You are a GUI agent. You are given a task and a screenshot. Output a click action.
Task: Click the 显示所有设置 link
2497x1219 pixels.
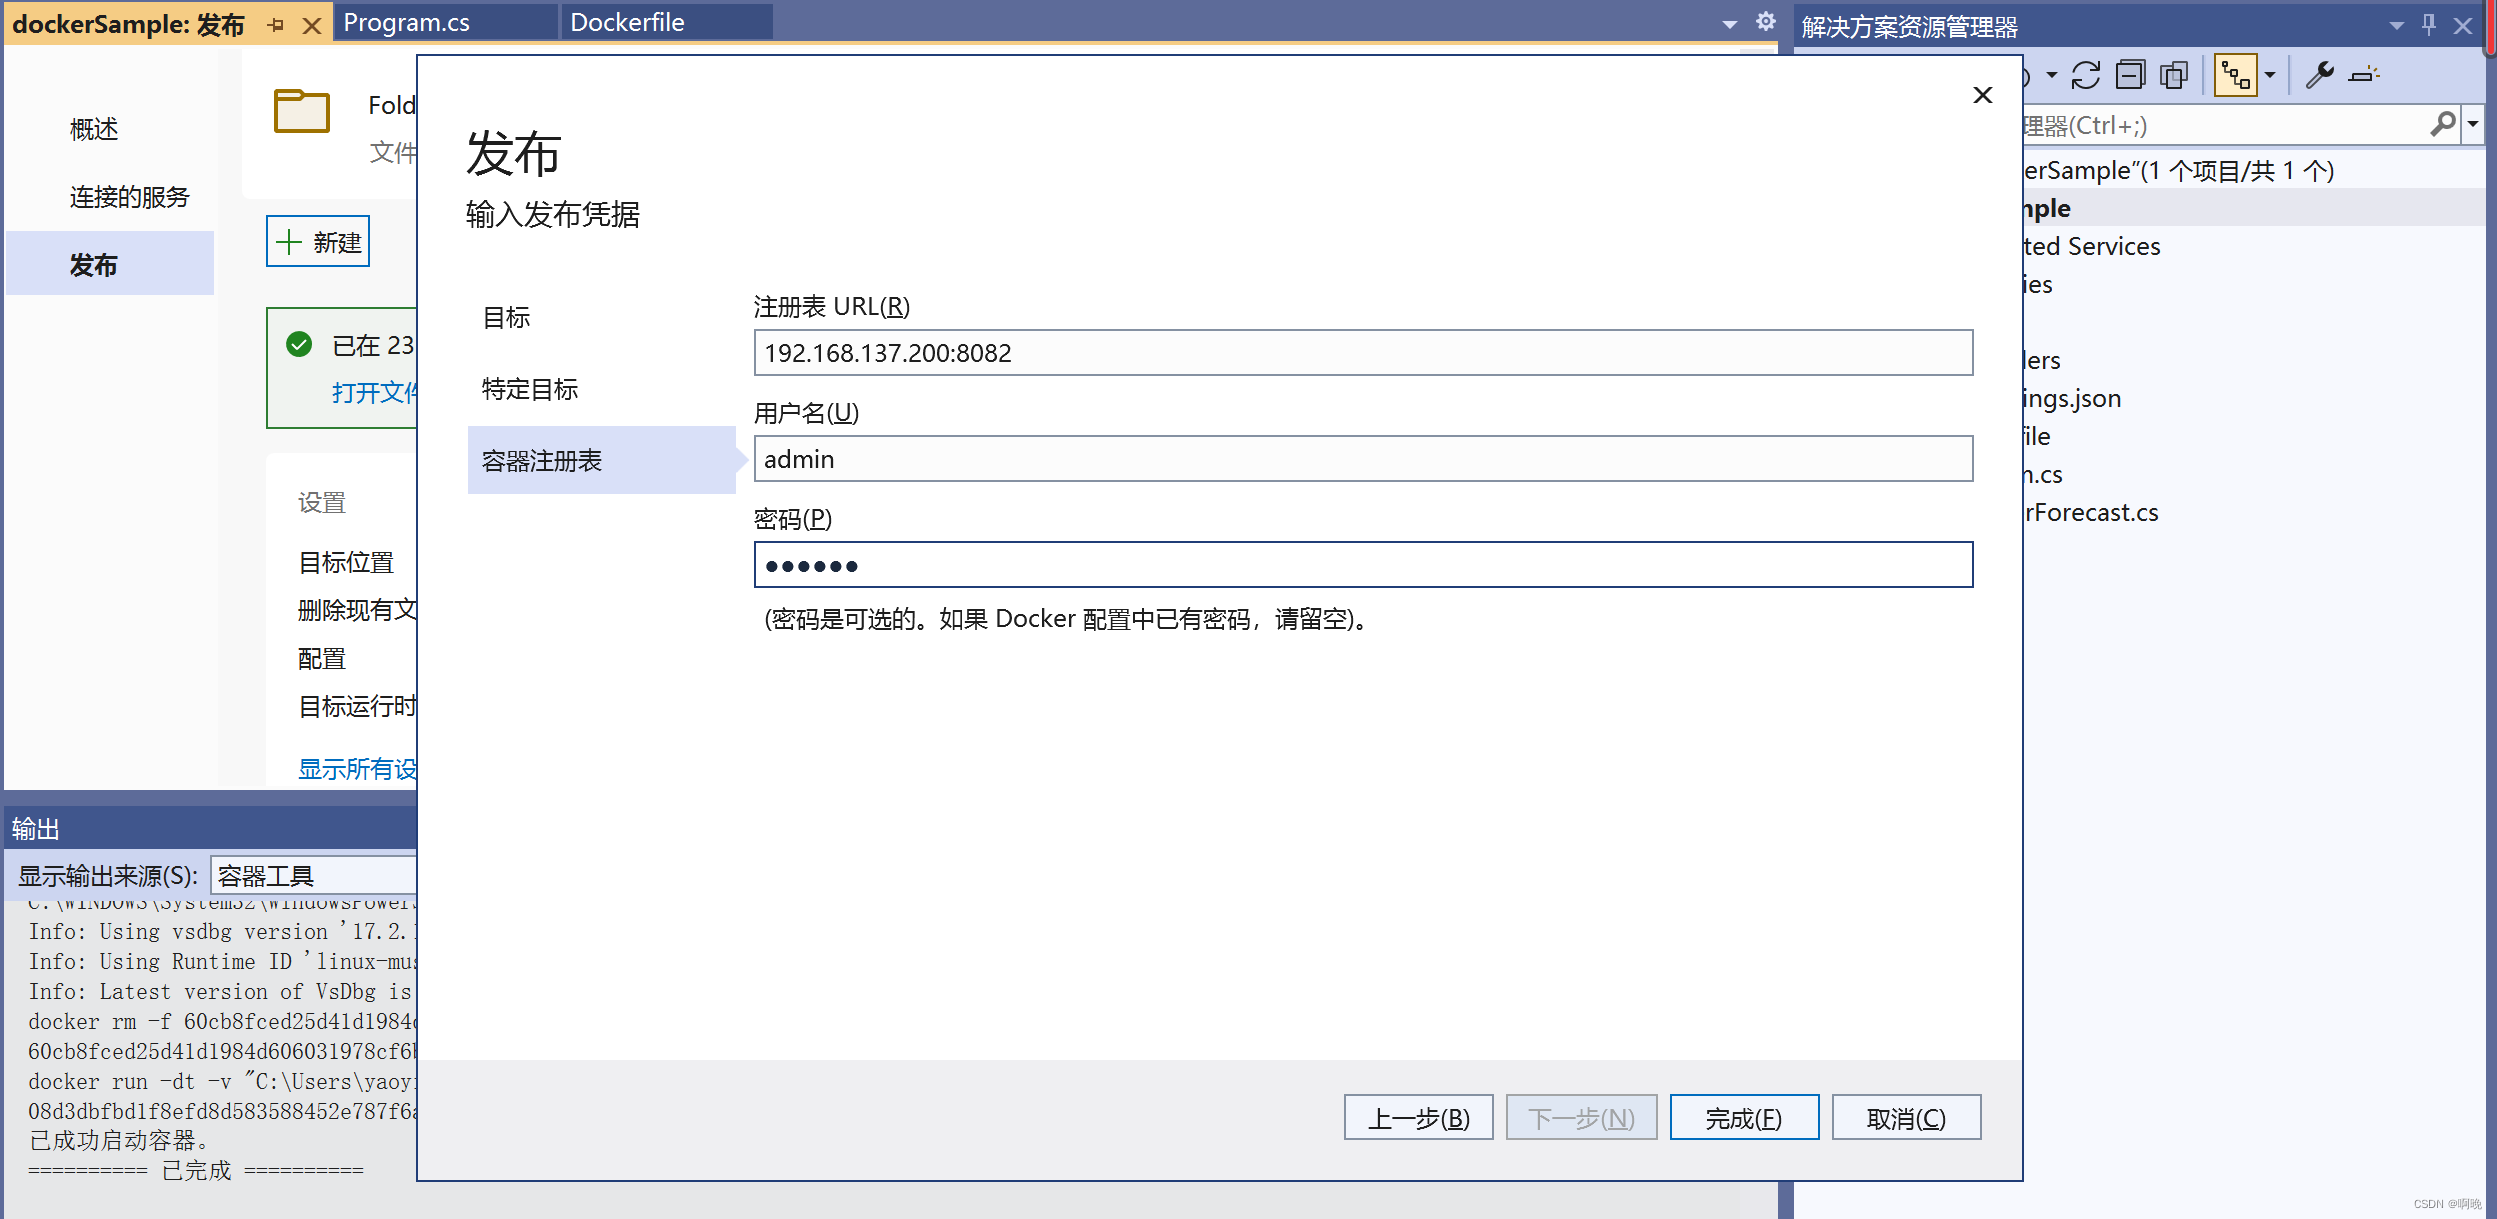(x=357, y=769)
